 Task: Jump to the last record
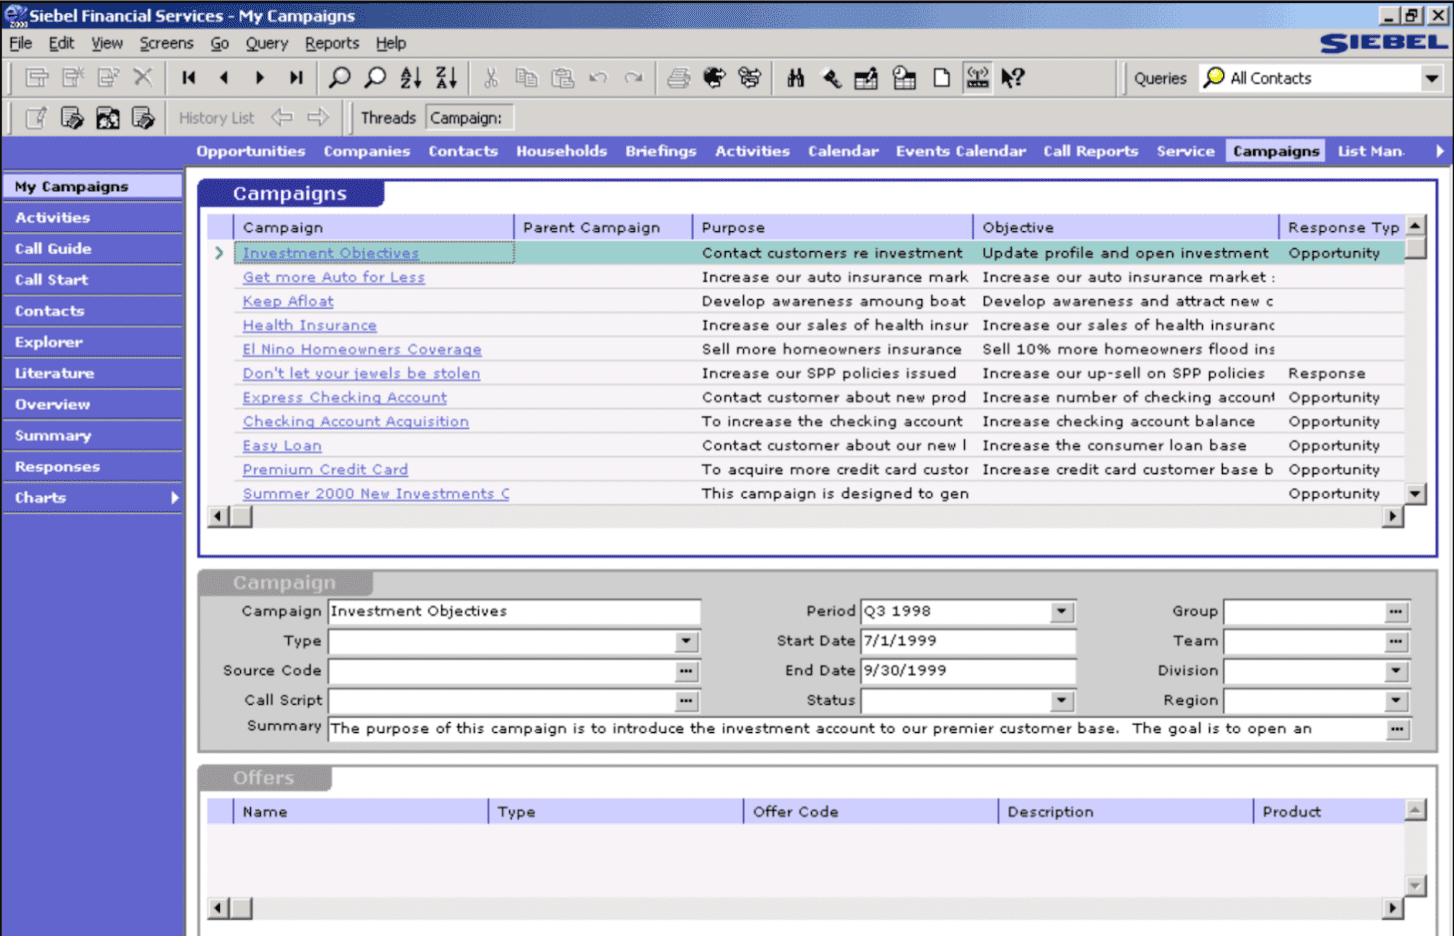point(296,78)
